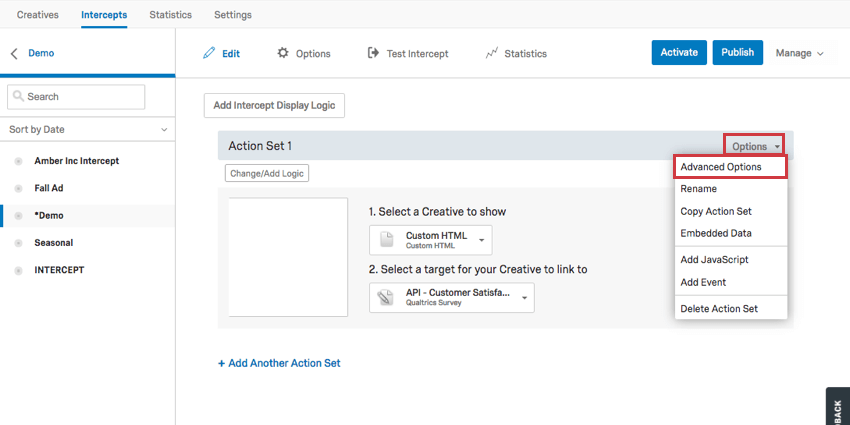Click the status dot next to Fall Ad

[x=19, y=188]
